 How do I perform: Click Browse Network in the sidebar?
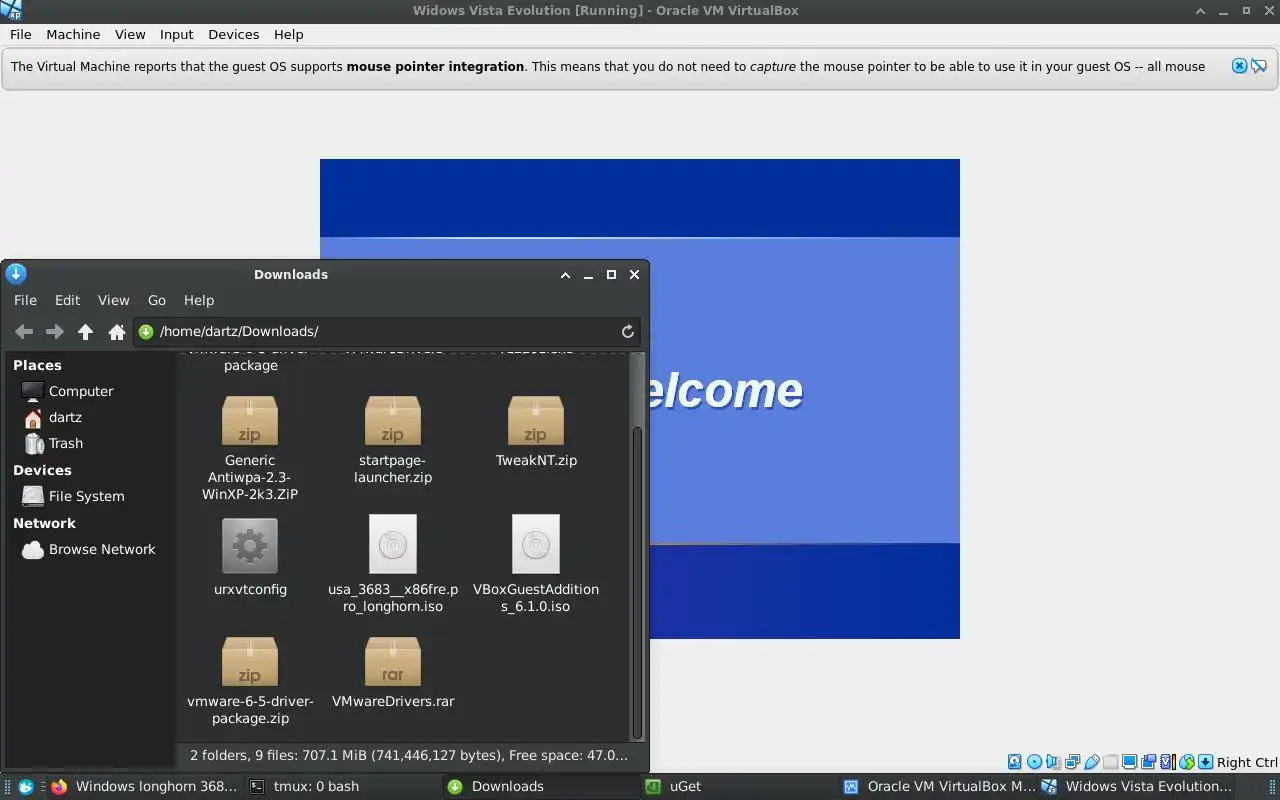(x=90, y=549)
